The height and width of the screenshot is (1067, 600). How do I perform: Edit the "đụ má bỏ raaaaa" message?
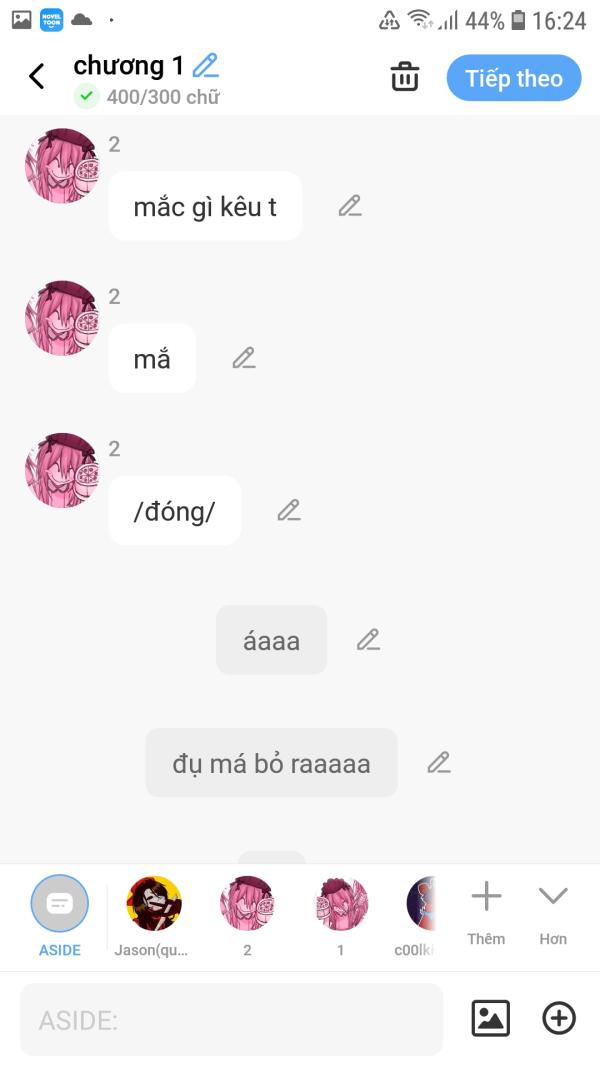point(439,763)
